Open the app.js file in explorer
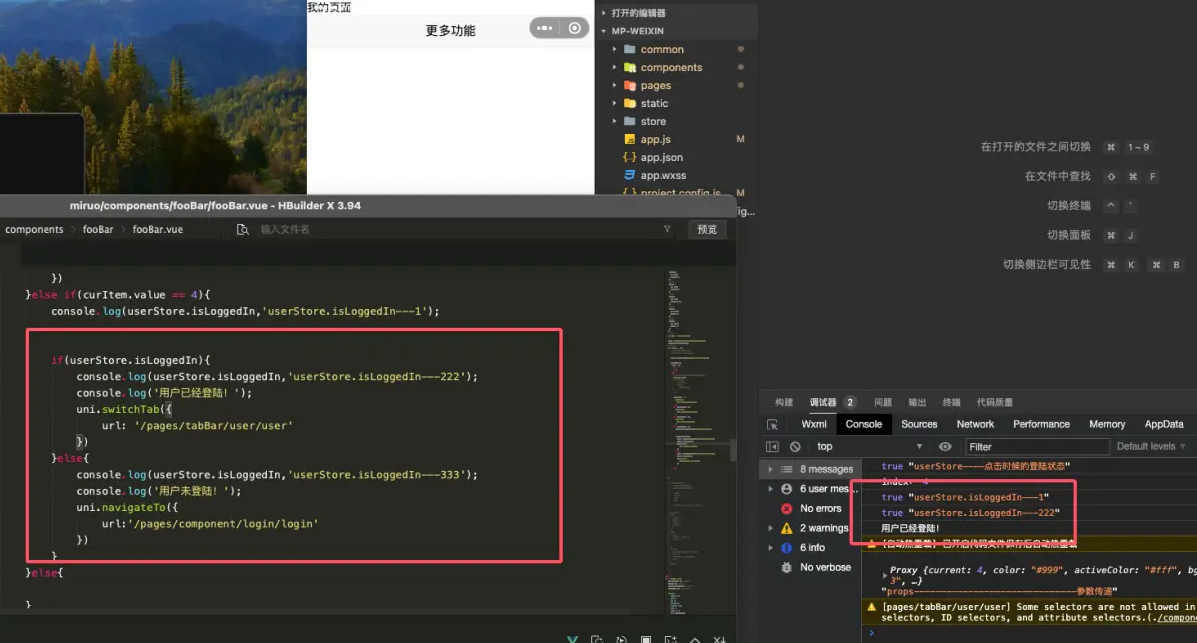 (x=655, y=139)
